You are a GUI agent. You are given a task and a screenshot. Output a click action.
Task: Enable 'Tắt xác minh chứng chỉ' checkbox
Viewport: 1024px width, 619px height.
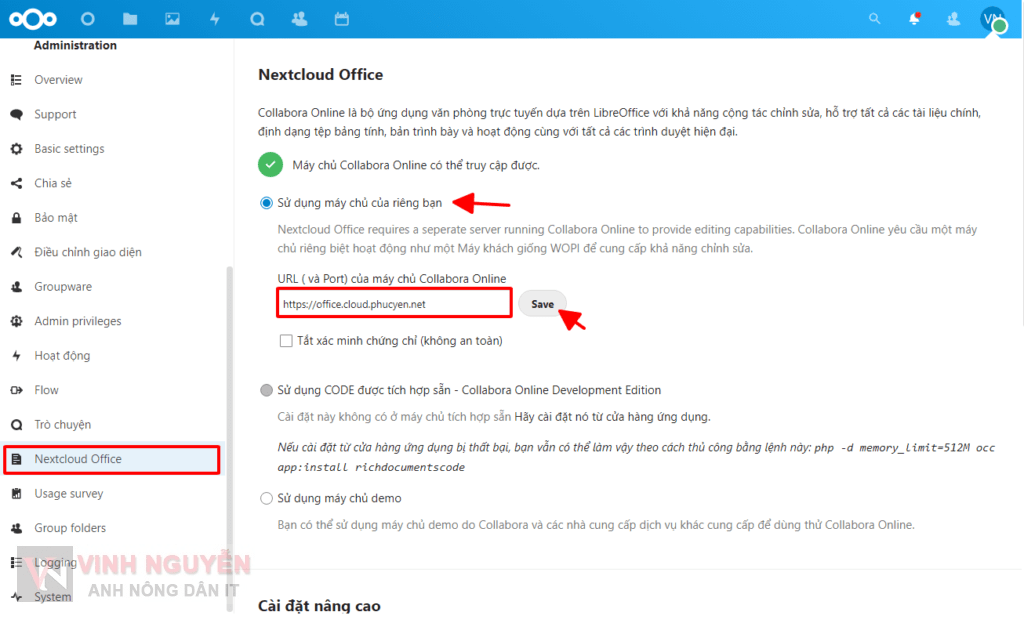286,341
